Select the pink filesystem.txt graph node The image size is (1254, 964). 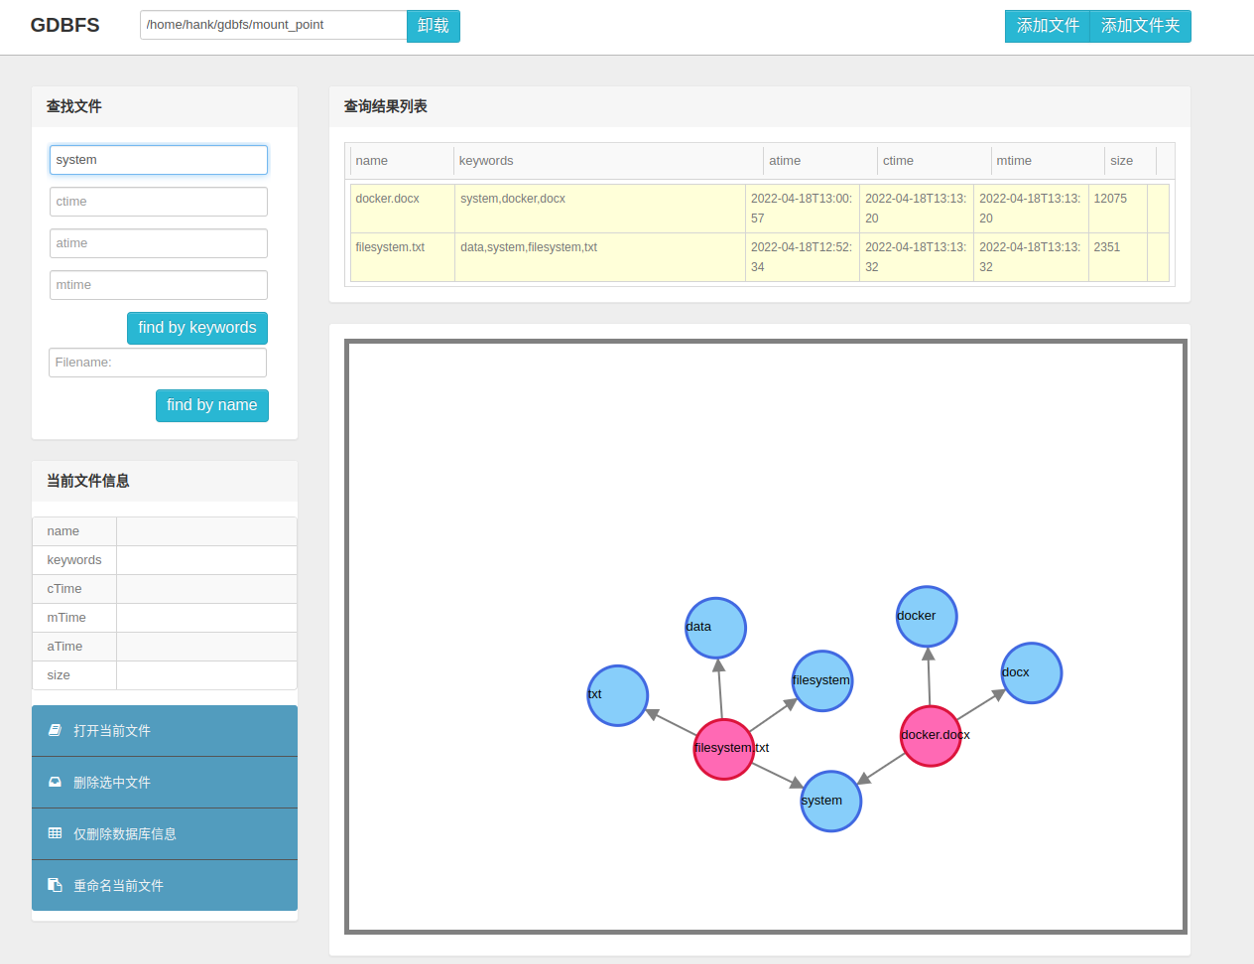tap(723, 749)
